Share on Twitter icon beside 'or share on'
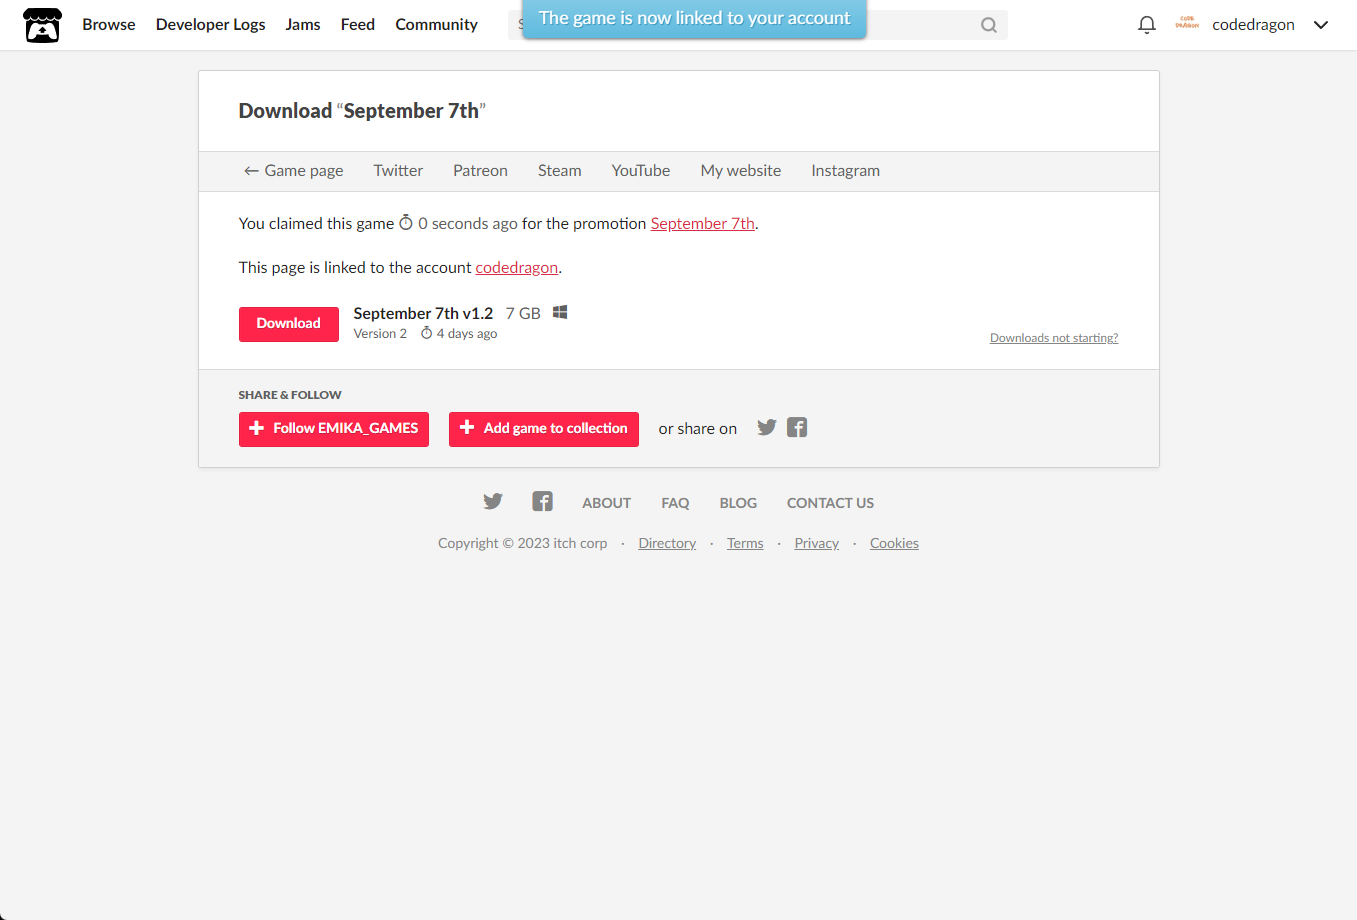Viewport: 1357px width, 920px height. click(767, 428)
